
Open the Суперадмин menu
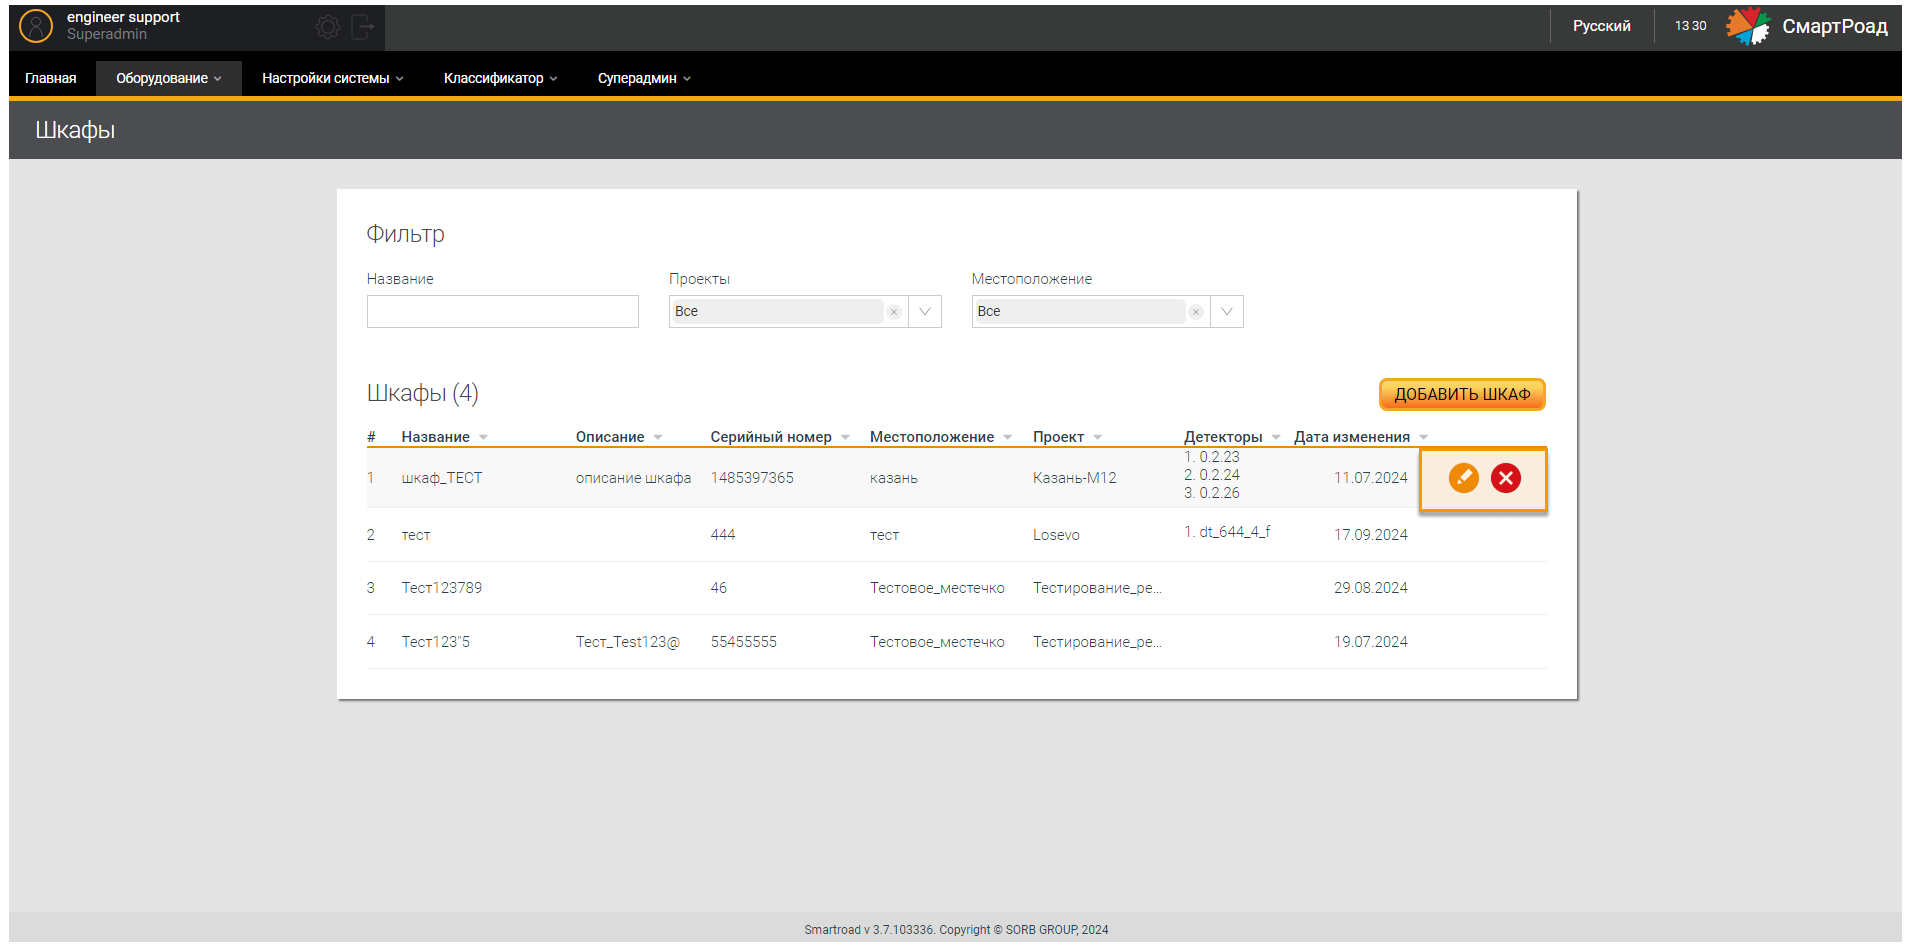[644, 78]
